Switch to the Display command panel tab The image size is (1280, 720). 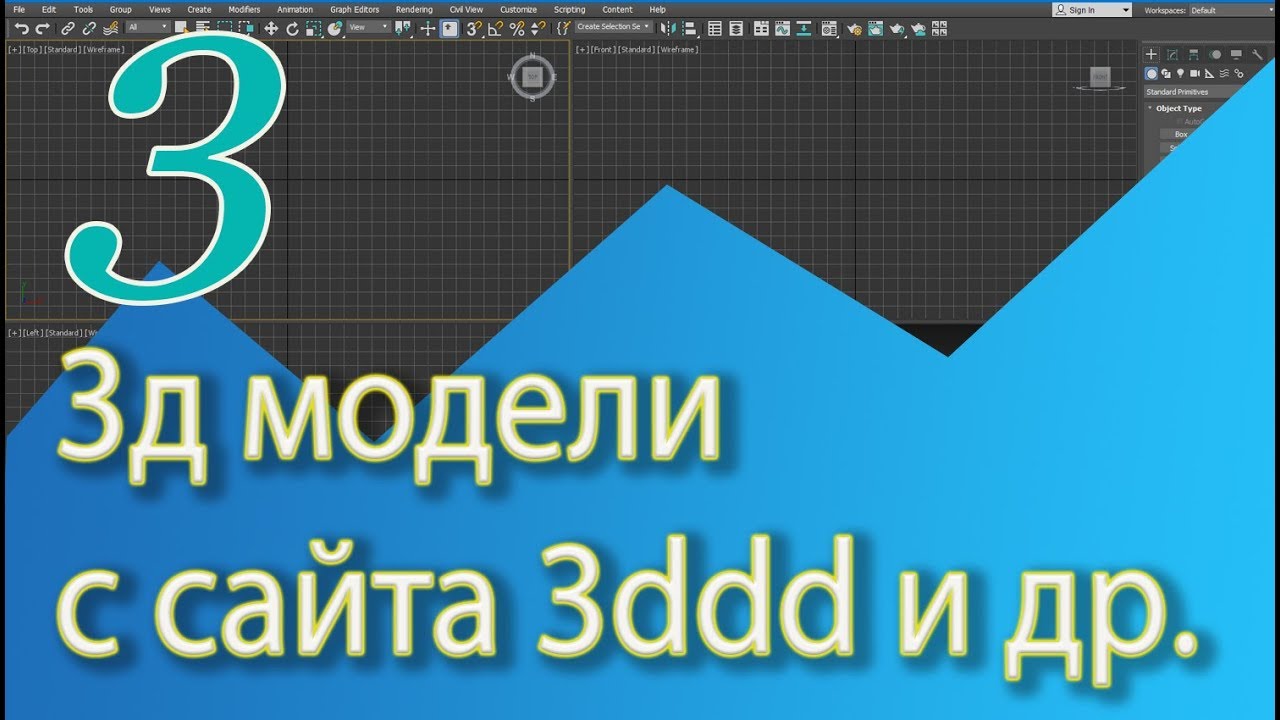[x=1236, y=55]
